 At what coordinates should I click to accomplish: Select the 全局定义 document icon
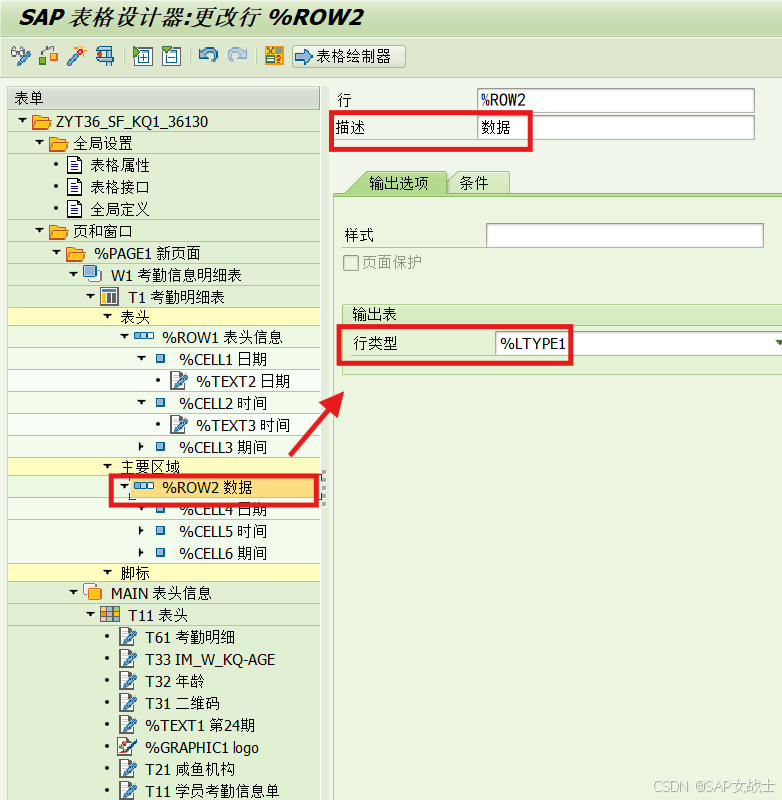[x=74, y=209]
